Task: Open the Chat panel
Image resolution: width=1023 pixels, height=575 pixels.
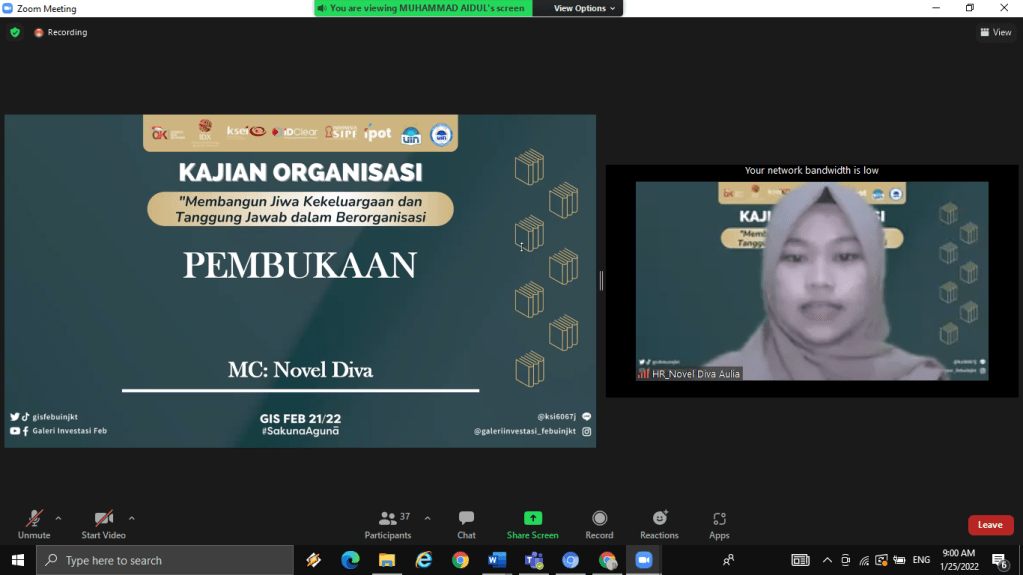Action: [x=466, y=523]
